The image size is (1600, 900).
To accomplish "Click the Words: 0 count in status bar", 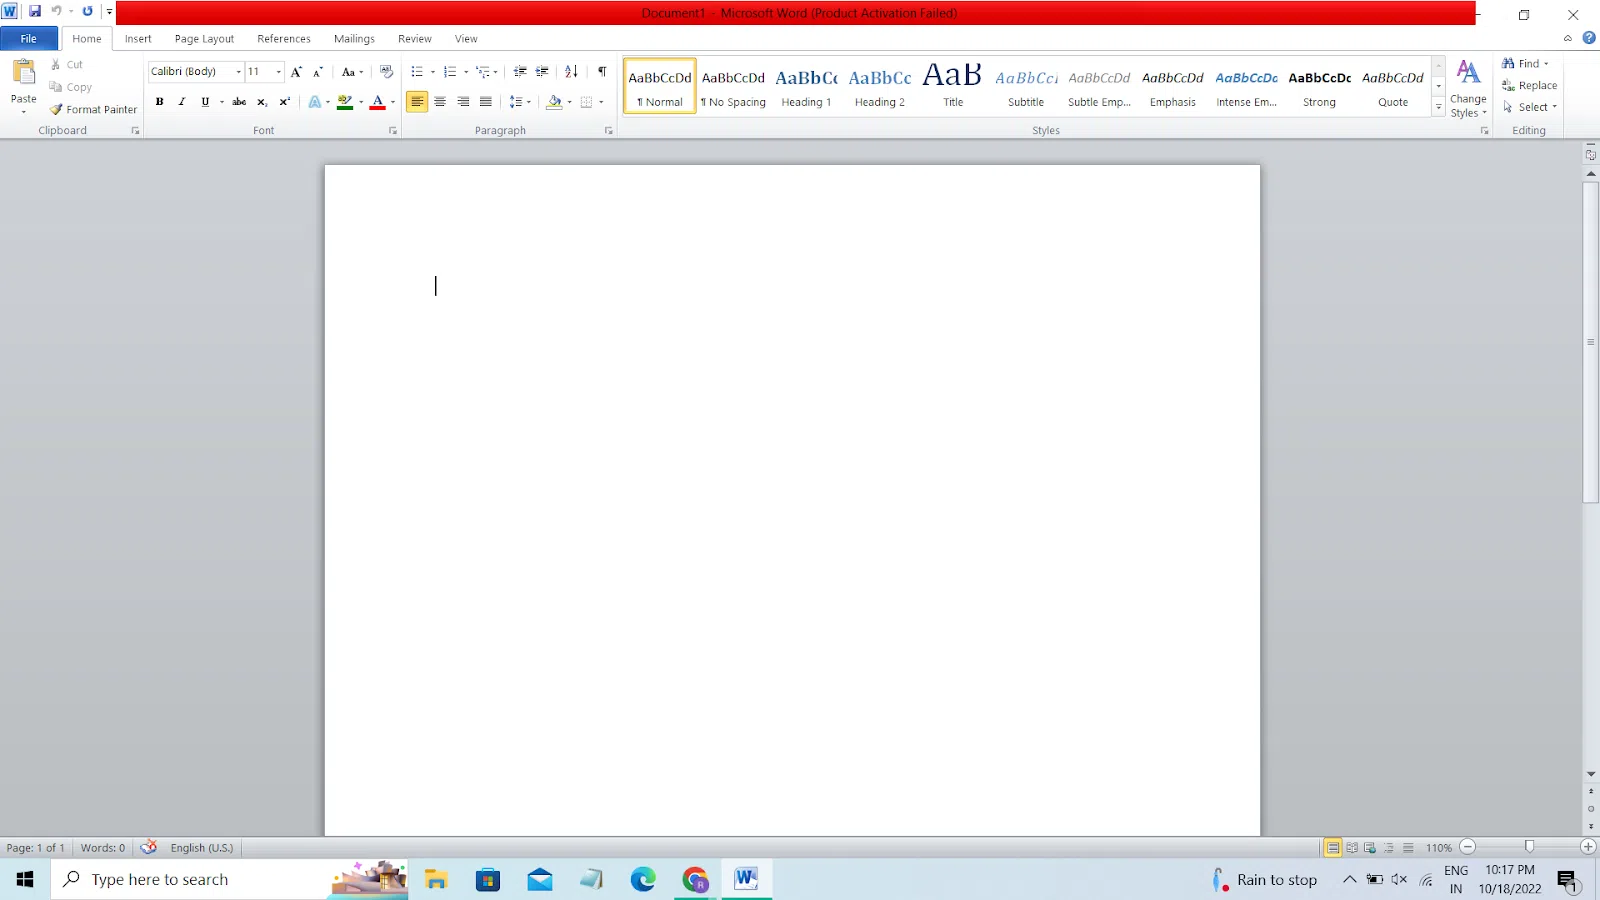I will (x=103, y=848).
